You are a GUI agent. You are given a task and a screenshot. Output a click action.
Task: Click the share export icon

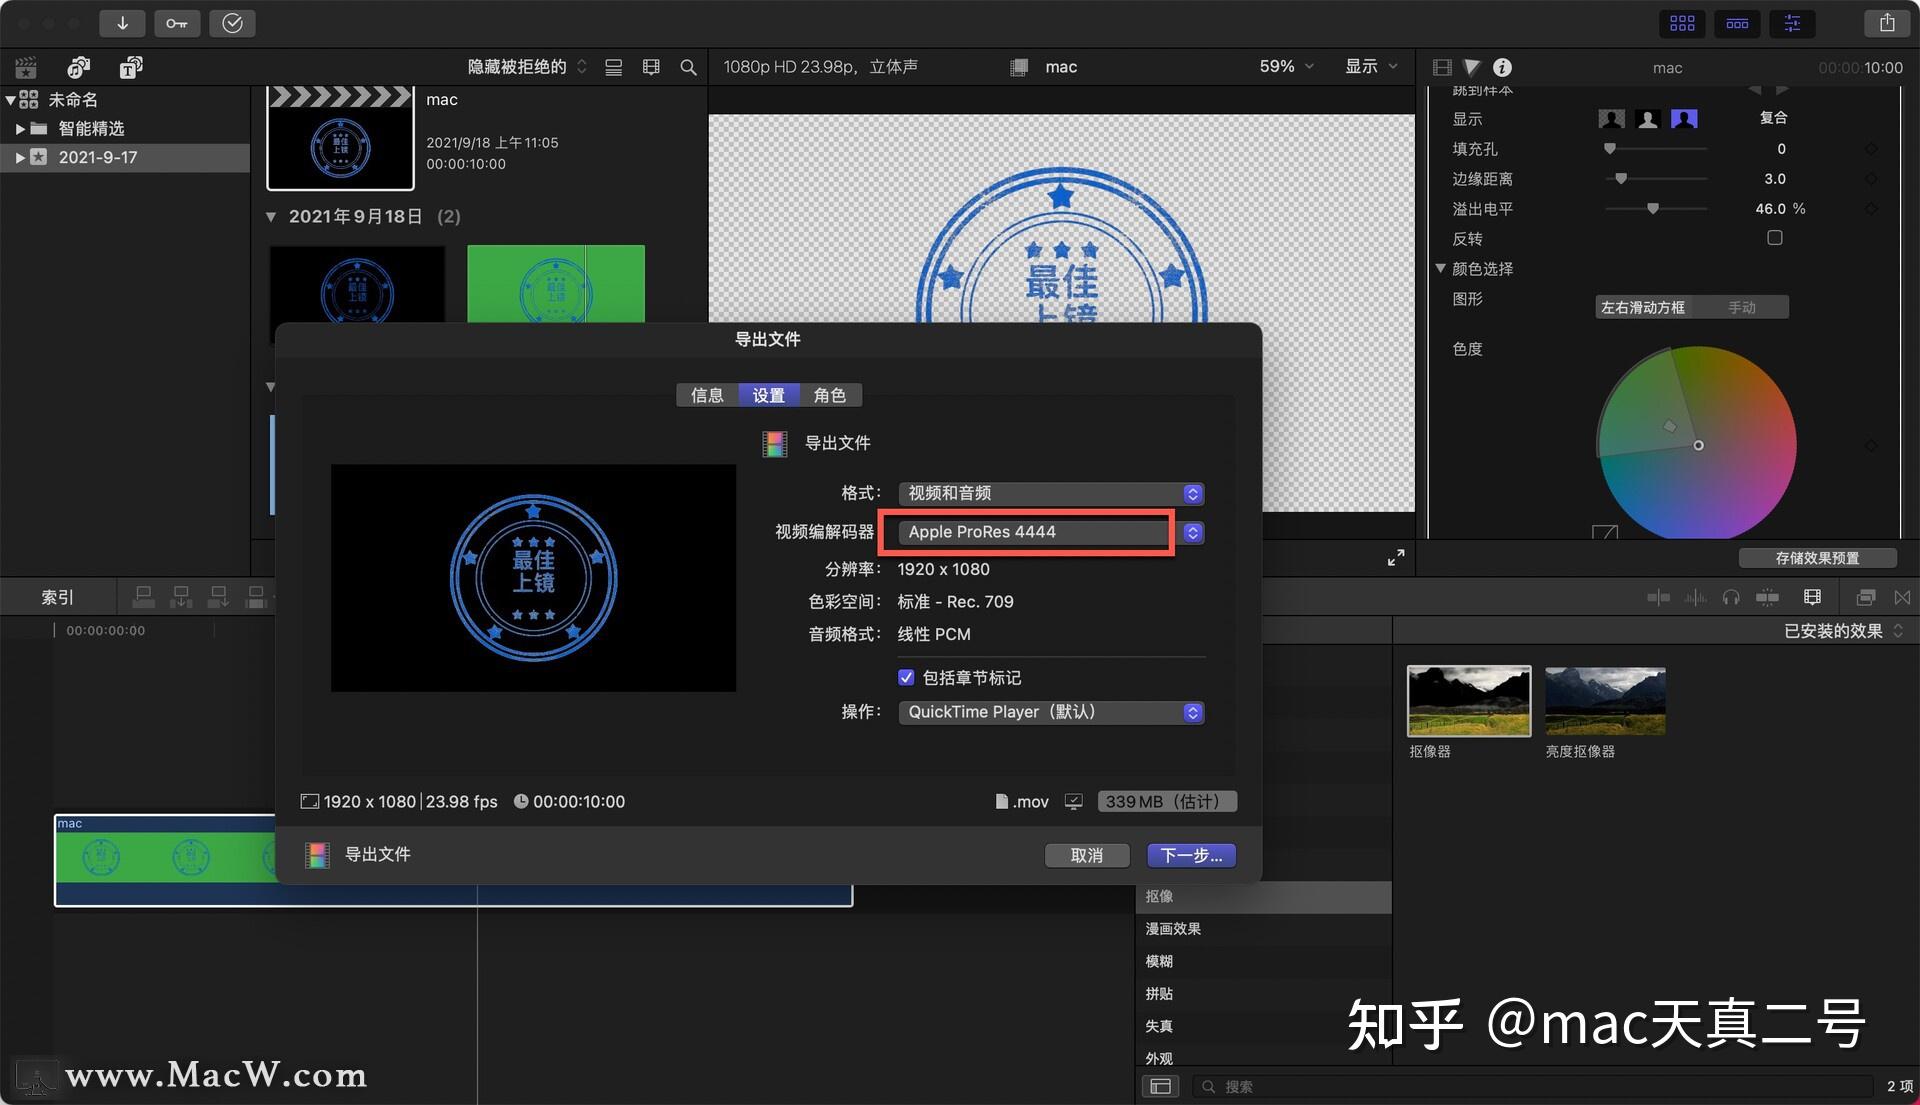click(1887, 23)
